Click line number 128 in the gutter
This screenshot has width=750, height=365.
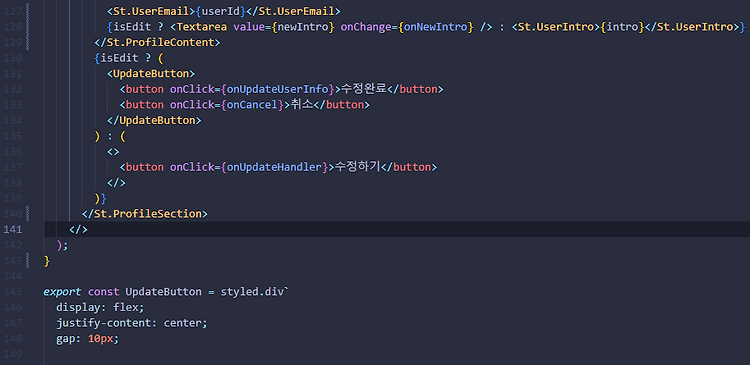12,26
